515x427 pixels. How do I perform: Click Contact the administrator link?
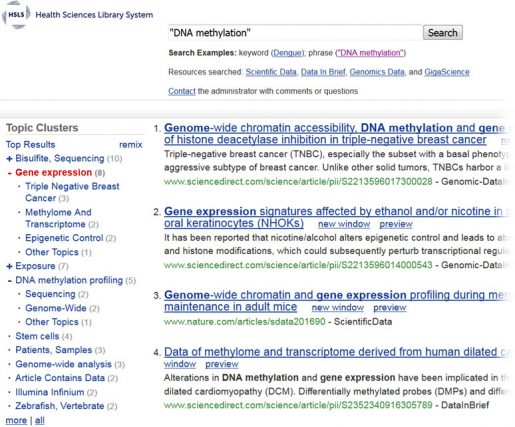click(182, 91)
